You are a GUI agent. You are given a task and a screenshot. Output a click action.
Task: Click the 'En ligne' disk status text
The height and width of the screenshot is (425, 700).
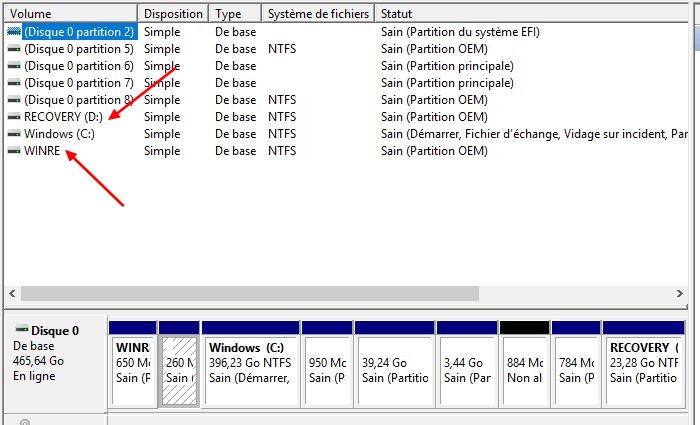tap(34, 376)
